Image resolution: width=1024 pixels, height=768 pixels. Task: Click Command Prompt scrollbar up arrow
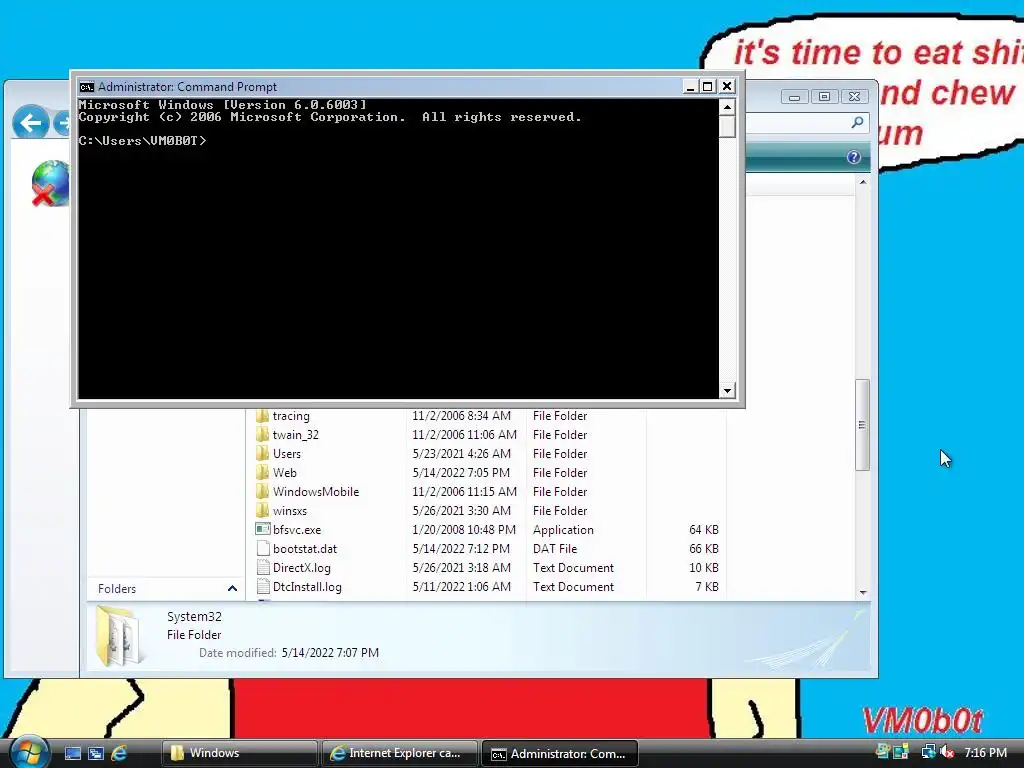point(728,106)
